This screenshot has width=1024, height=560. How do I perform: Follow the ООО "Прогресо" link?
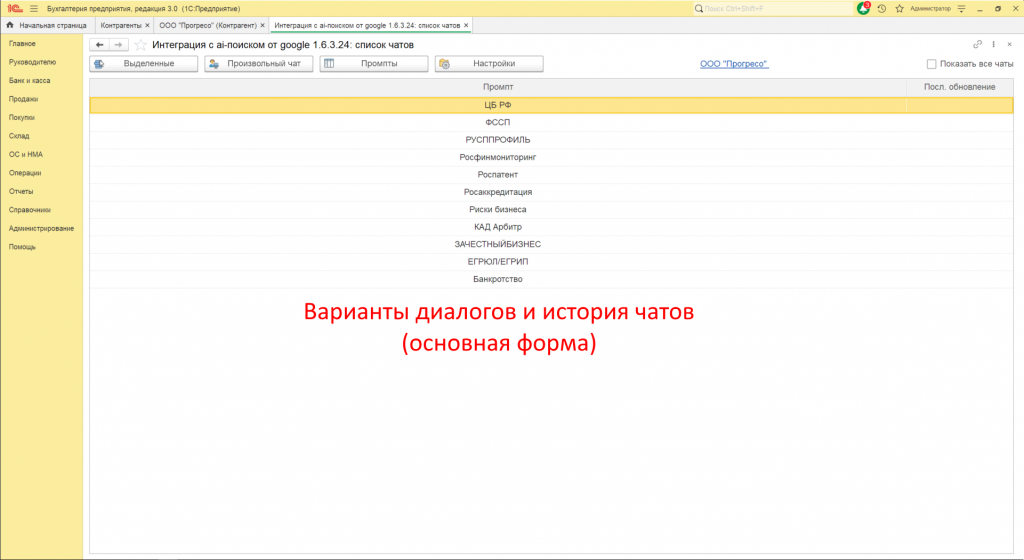(x=734, y=64)
